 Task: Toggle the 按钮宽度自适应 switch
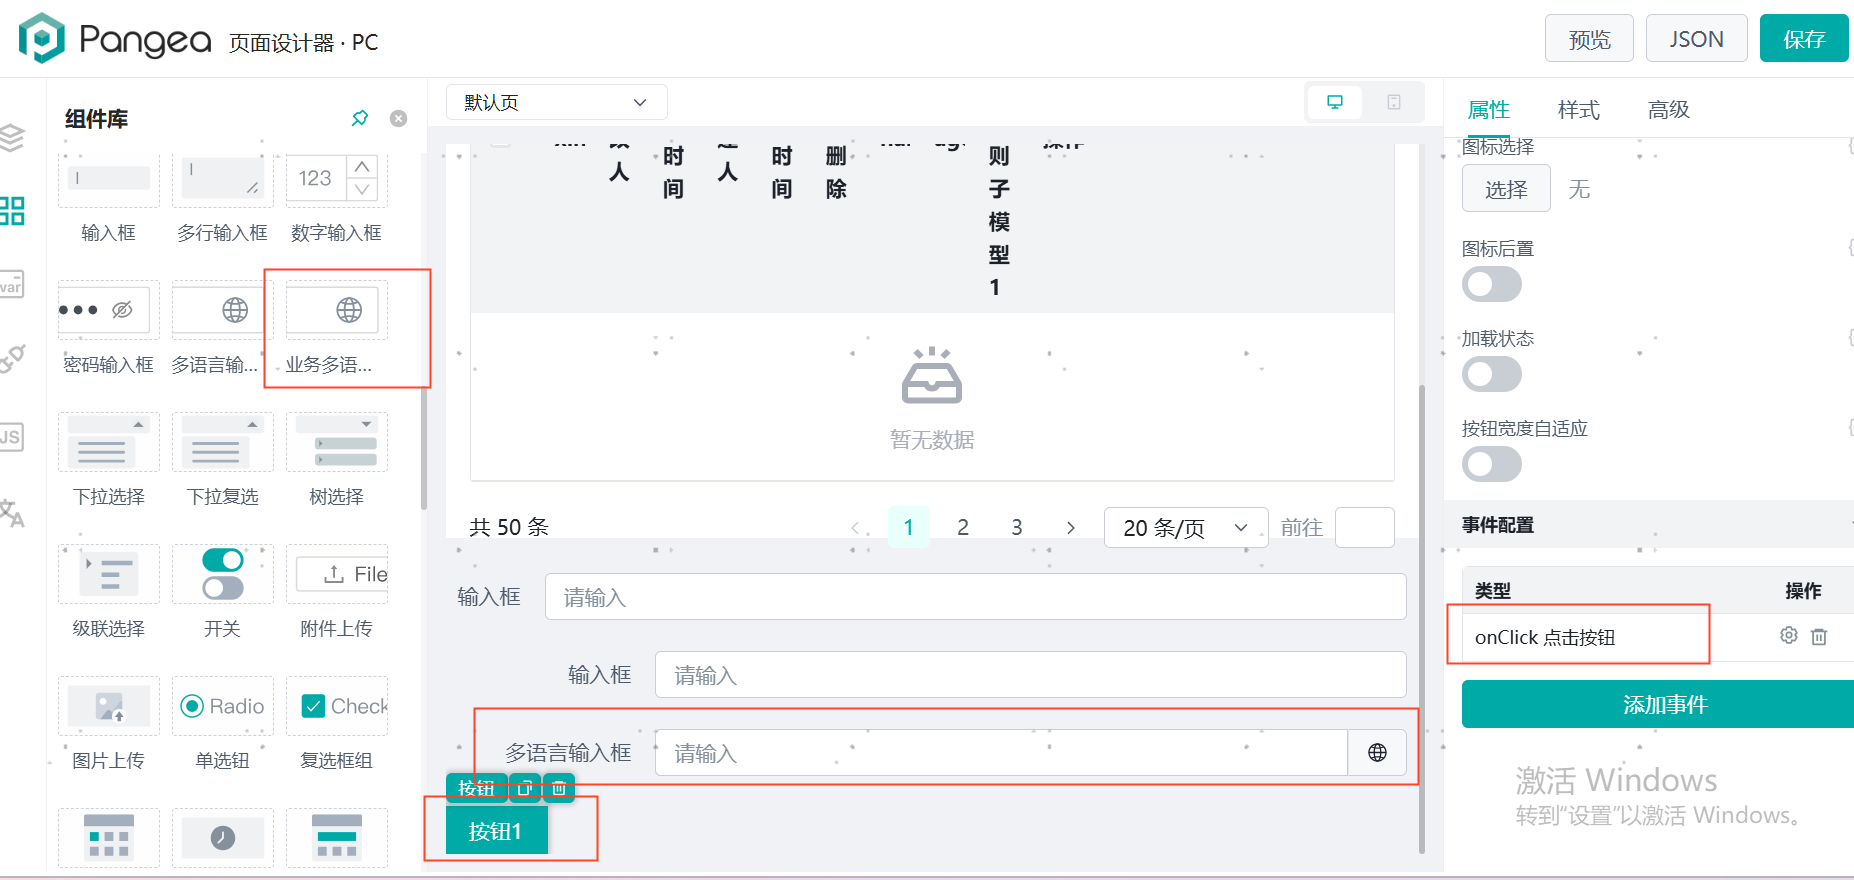tap(1492, 464)
